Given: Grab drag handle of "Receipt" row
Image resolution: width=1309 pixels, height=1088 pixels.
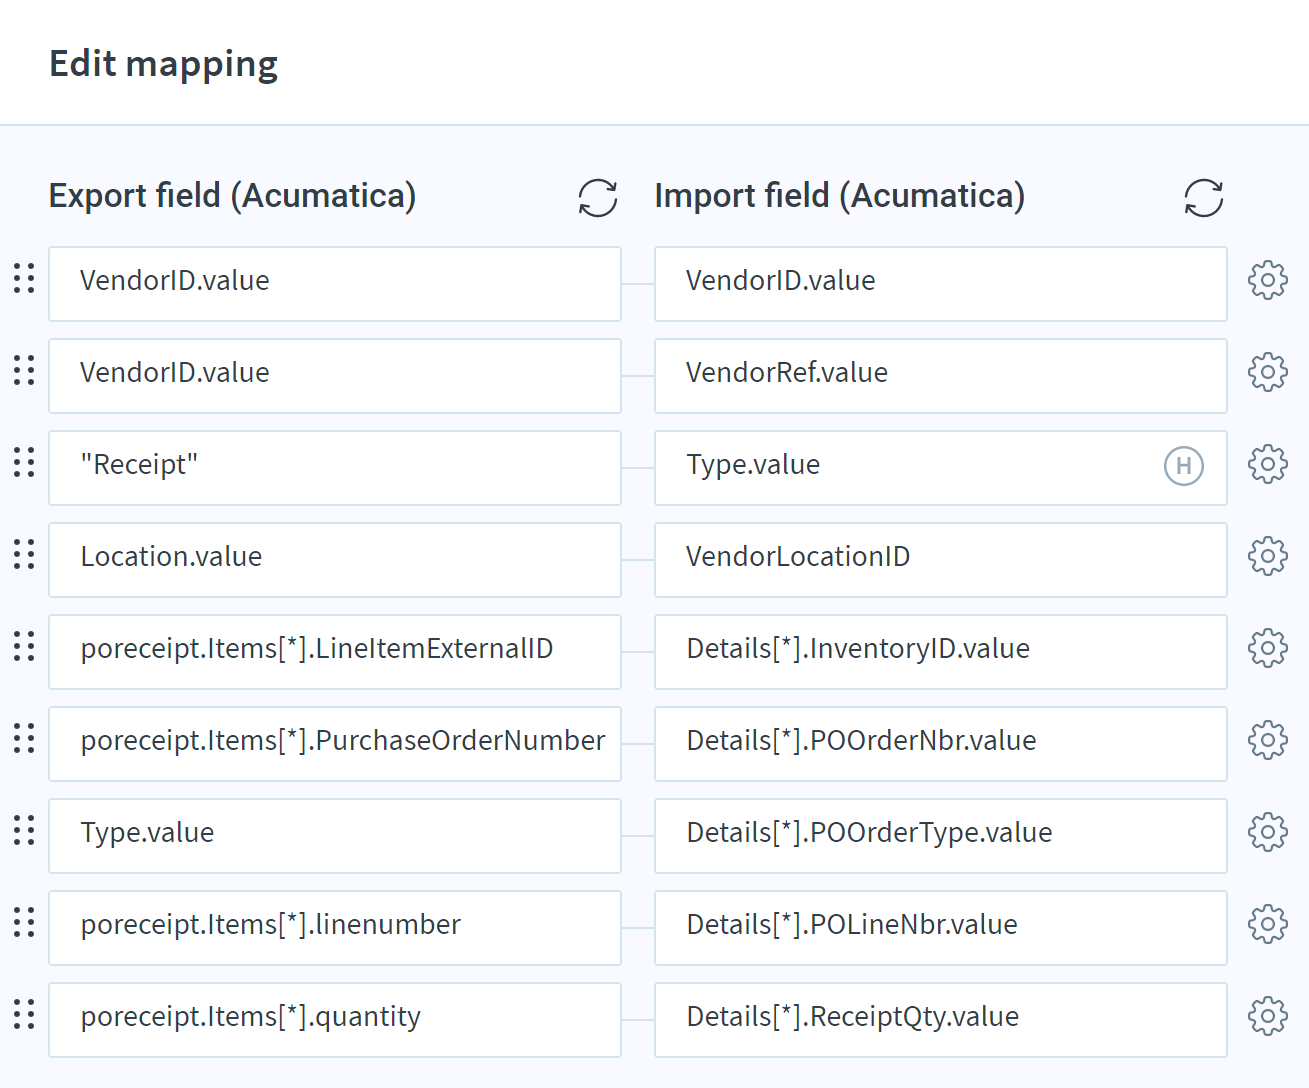Looking at the screenshot, I should (24, 462).
